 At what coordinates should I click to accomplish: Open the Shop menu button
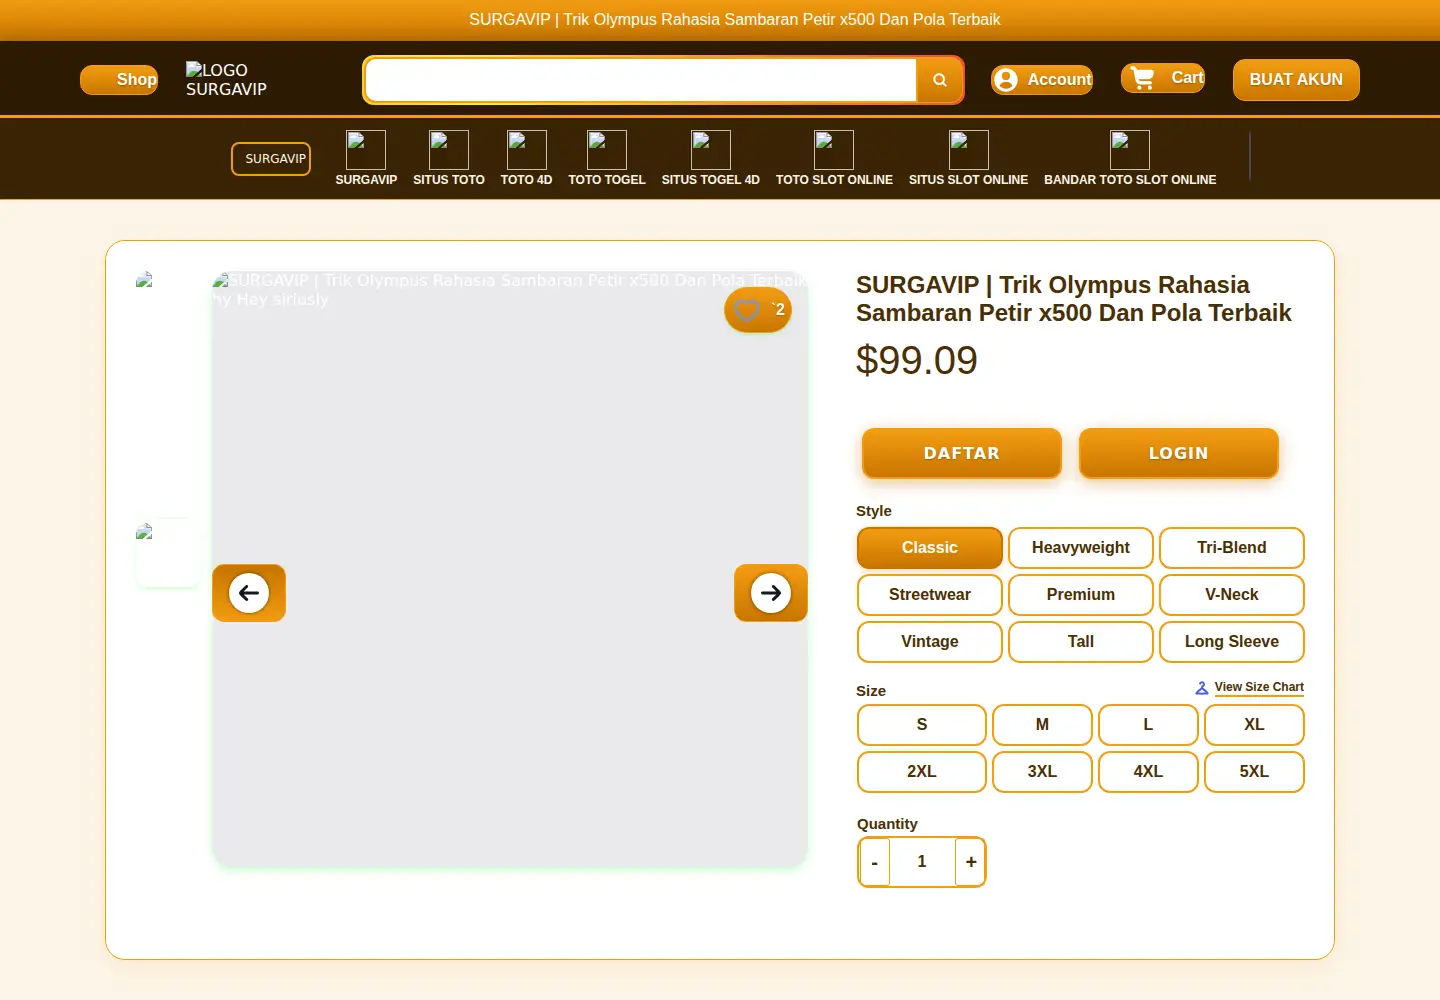[x=119, y=80]
